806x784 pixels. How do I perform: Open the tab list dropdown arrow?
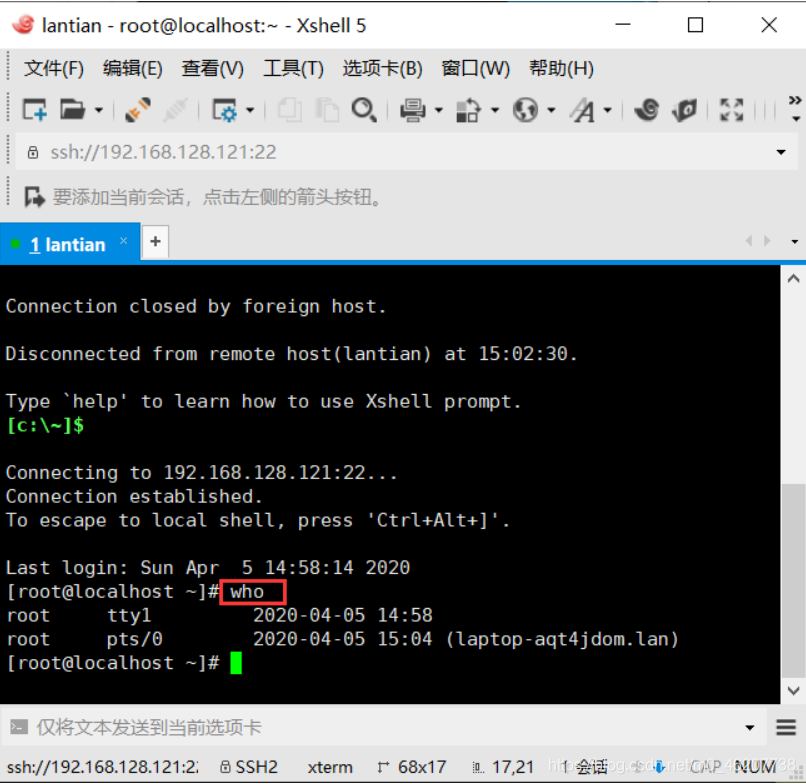795,242
